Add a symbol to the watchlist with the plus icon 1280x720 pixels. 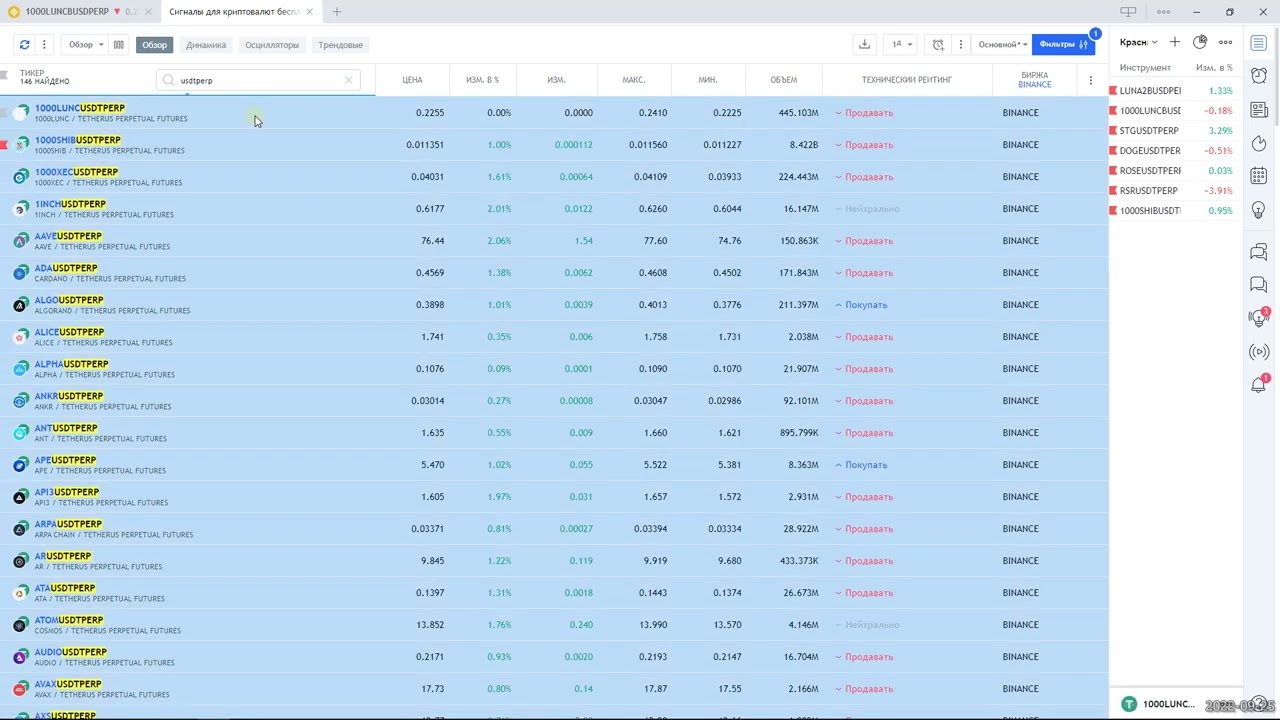pyautogui.click(x=1174, y=42)
